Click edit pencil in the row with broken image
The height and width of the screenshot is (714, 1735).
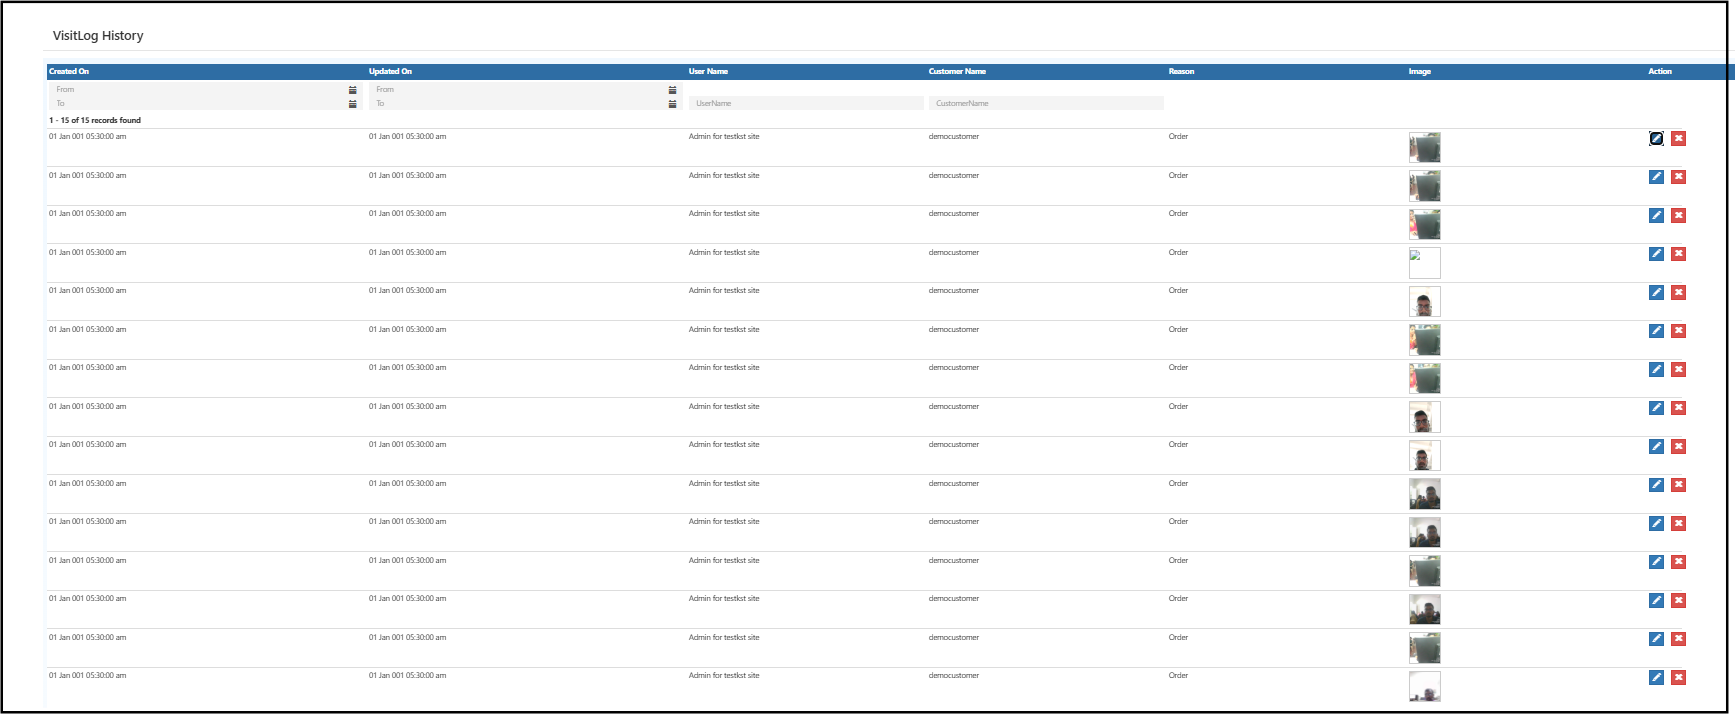coord(1656,254)
